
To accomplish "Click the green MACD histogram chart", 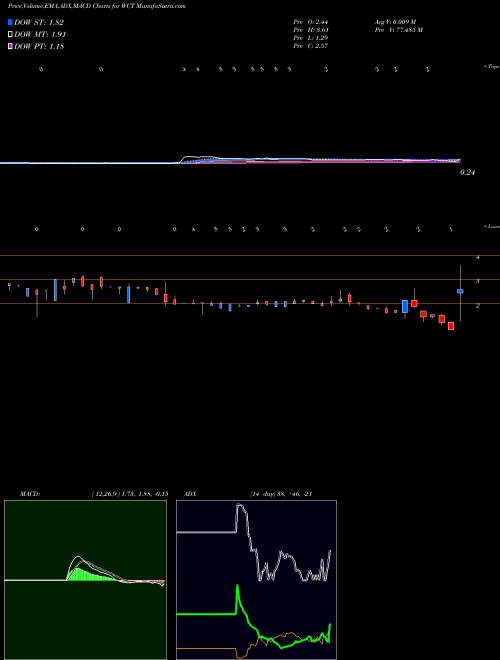I will (x=85, y=580).
